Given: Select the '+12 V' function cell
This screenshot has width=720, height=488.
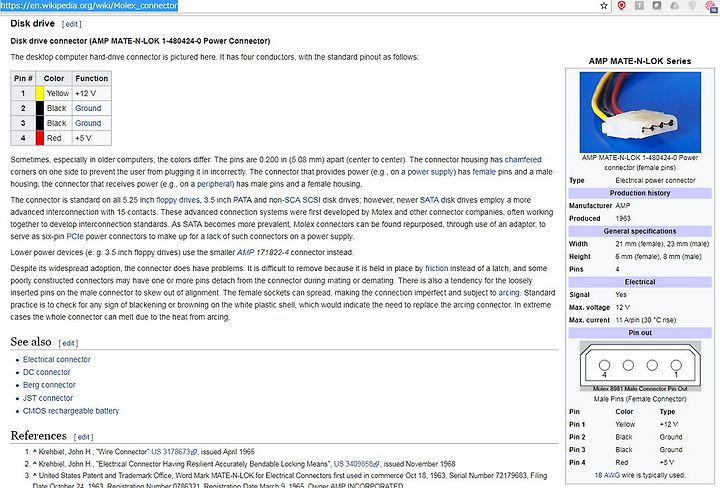Looking at the screenshot, I should 92,93.
